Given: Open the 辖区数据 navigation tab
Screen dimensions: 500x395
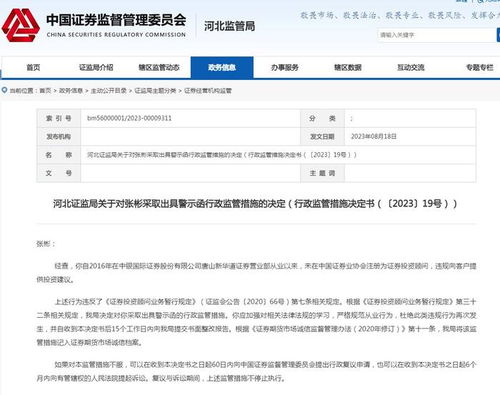Looking at the screenshot, I should point(348,68).
